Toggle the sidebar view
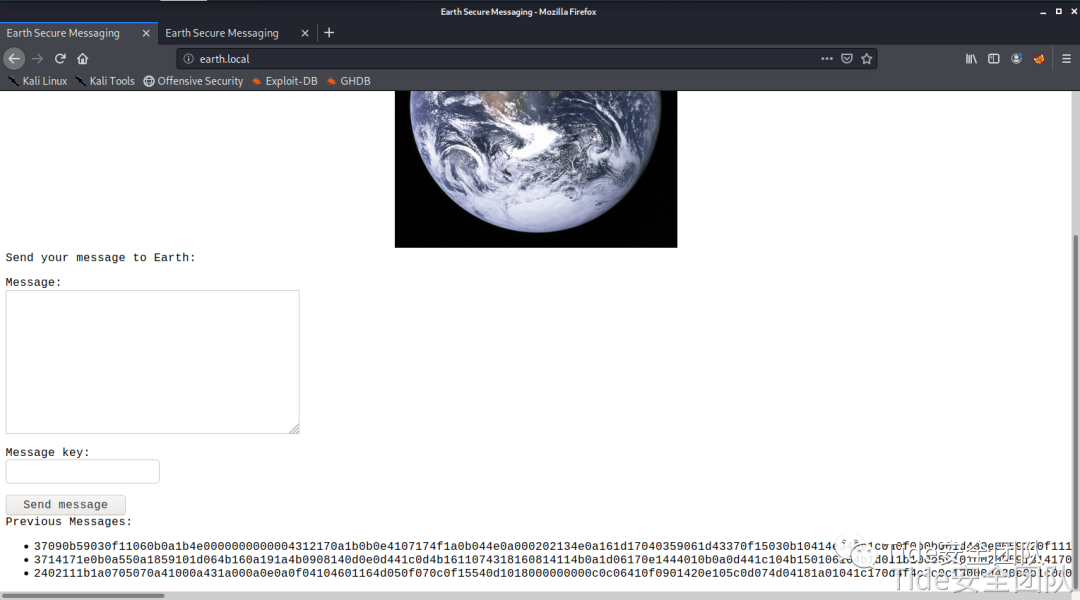Screen dimensions: 1080x600 (x=993, y=59)
